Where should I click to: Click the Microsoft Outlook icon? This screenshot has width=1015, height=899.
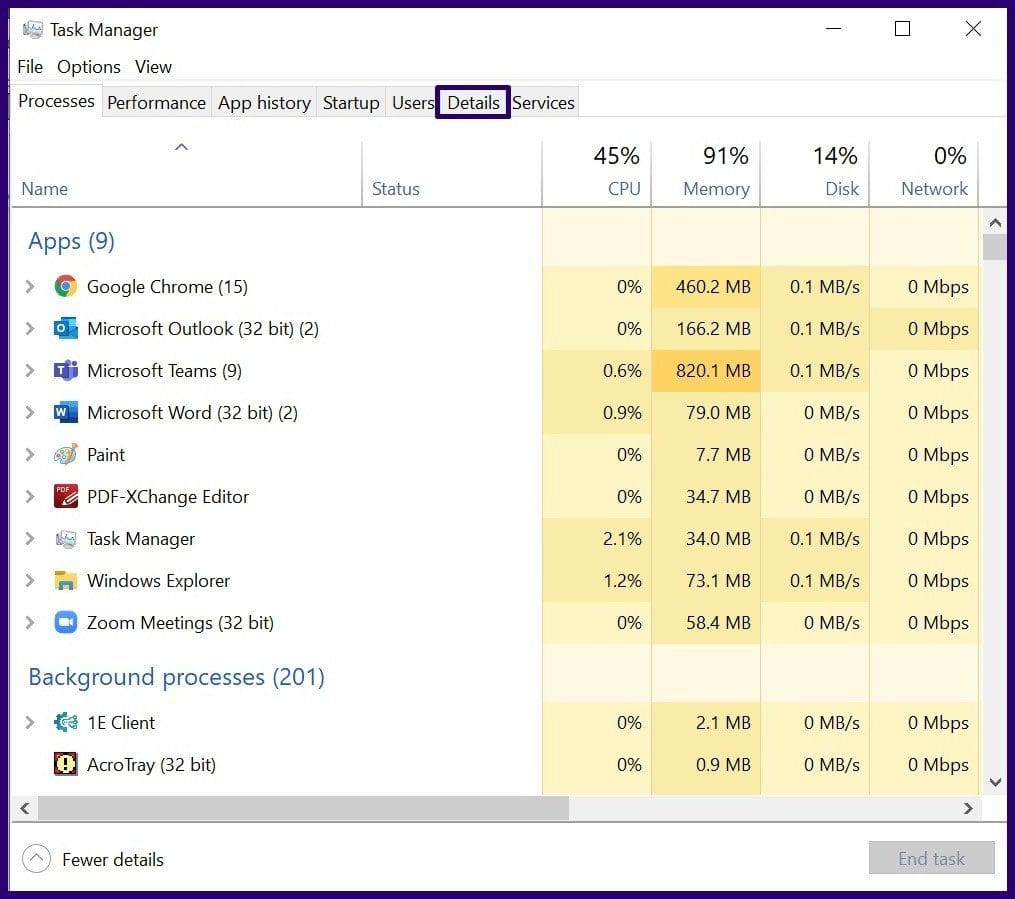(65, 328)
